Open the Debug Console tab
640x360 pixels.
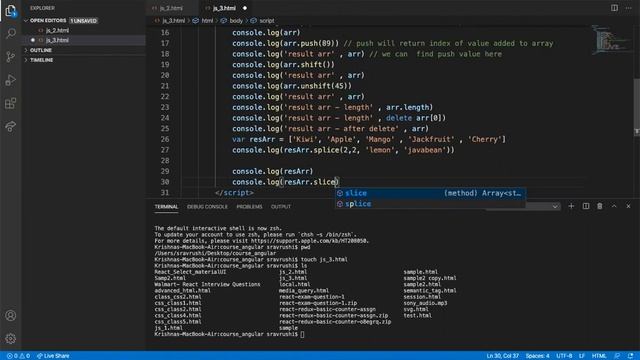coord(207,207)
